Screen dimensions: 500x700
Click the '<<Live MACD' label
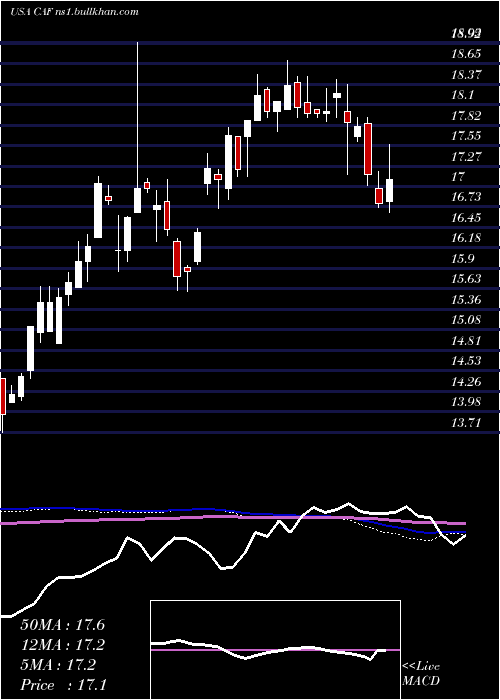pos(421,673)
